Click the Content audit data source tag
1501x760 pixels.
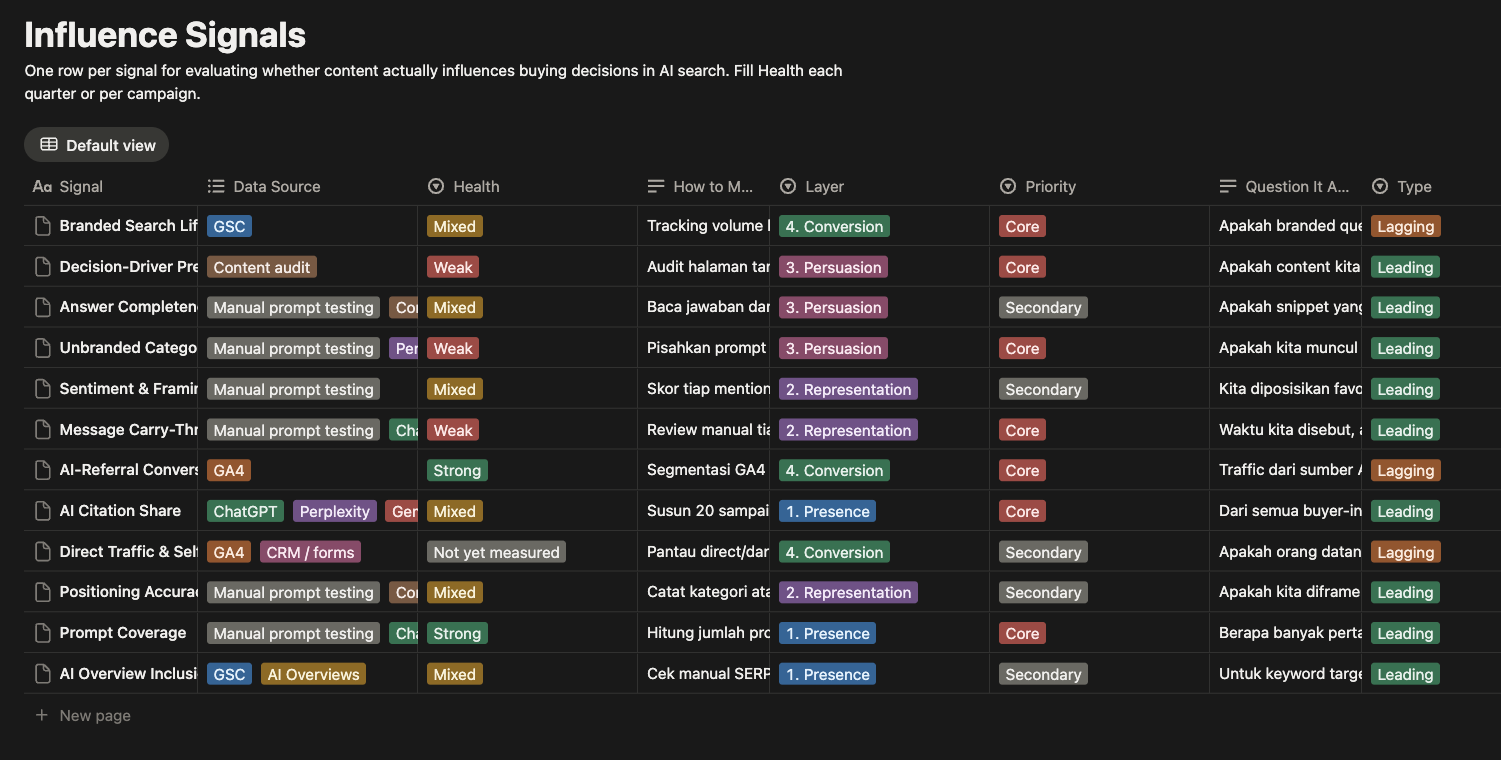[x=262, y=267]
